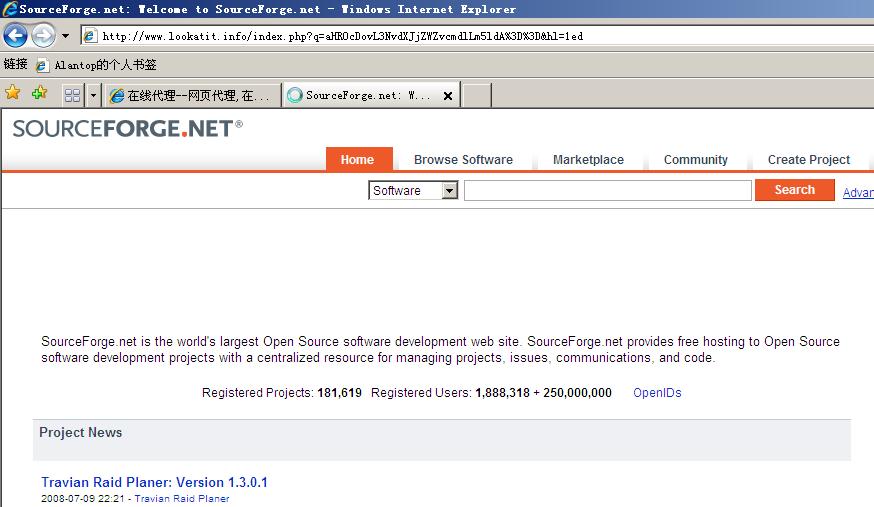Open the Advanced search link
This screenshot has width=874, height=507.
point(858,192)
